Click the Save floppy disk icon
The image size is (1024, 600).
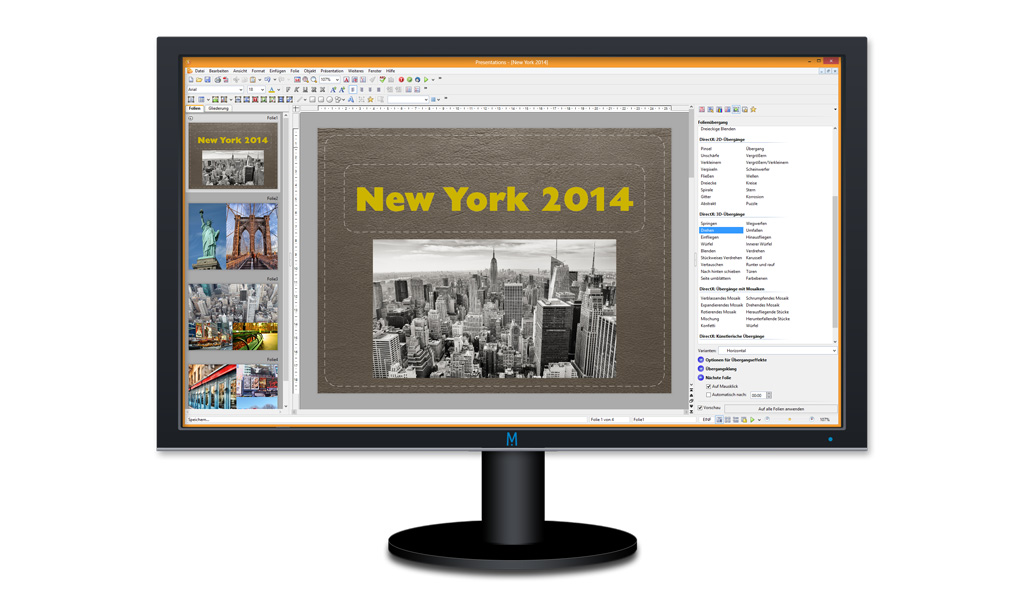click(x=208, y=80)
